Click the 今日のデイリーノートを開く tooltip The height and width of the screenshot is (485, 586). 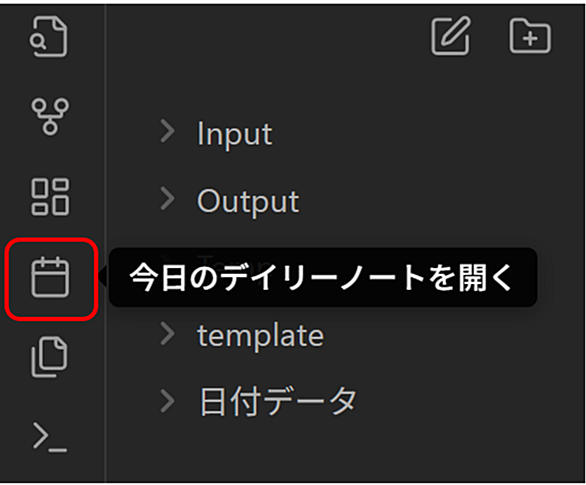(x=323, y=277)
